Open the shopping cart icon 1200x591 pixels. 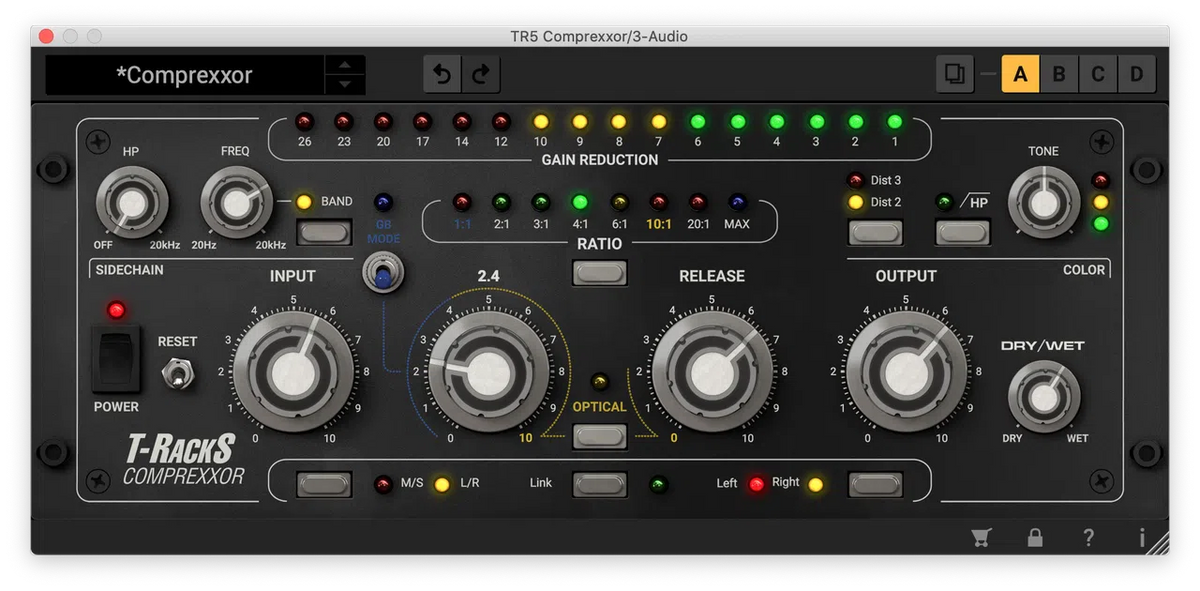[981, 537]
